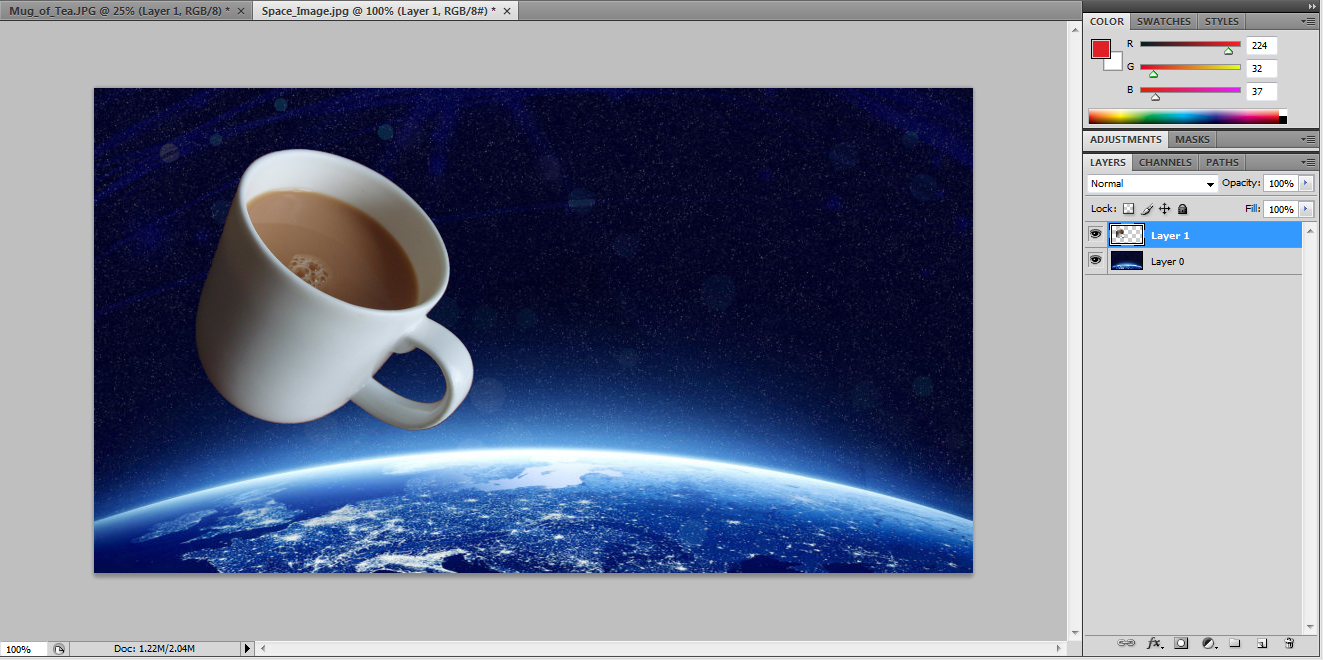1323x660 pixels.
Task: Open the Adjustments panel options menu
Action: click(x=1309, y=140)
